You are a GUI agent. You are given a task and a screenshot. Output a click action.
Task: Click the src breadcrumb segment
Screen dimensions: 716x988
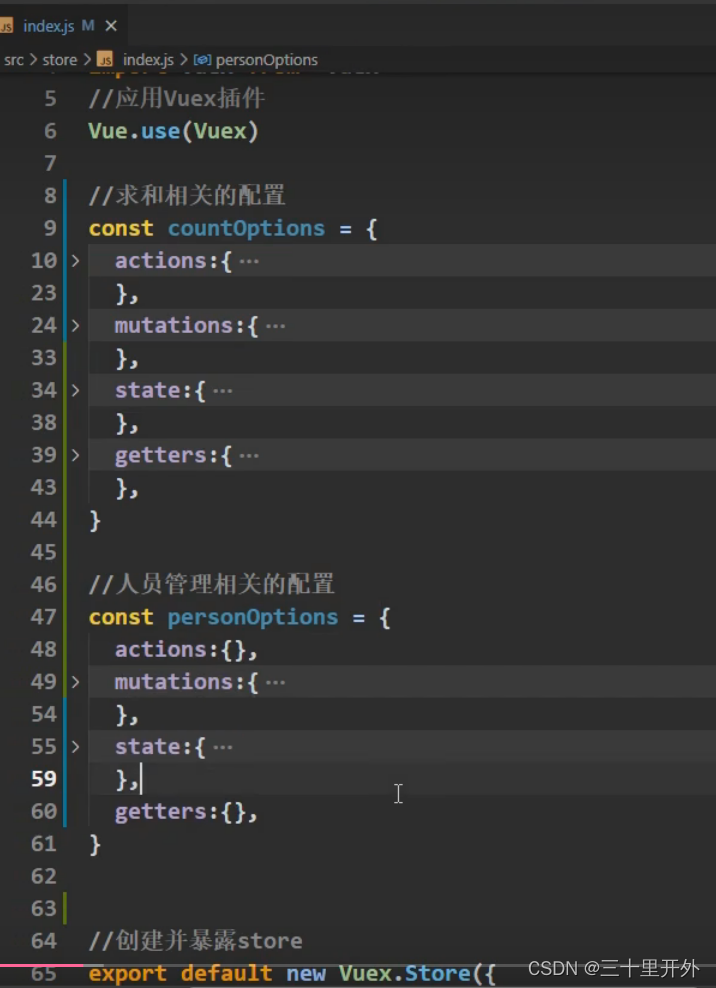pos(14,60)
